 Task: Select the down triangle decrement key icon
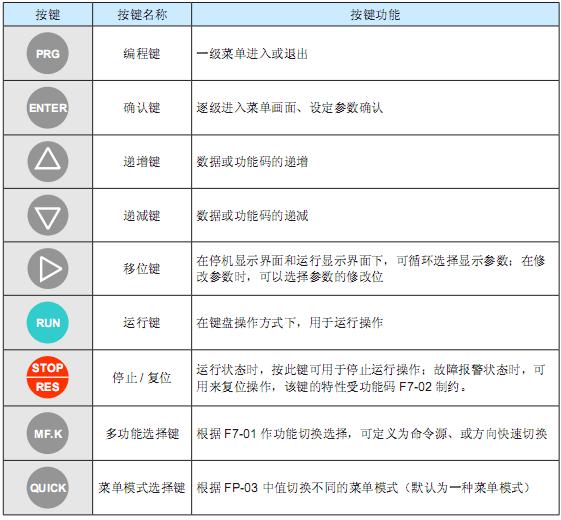click(48, 215)
